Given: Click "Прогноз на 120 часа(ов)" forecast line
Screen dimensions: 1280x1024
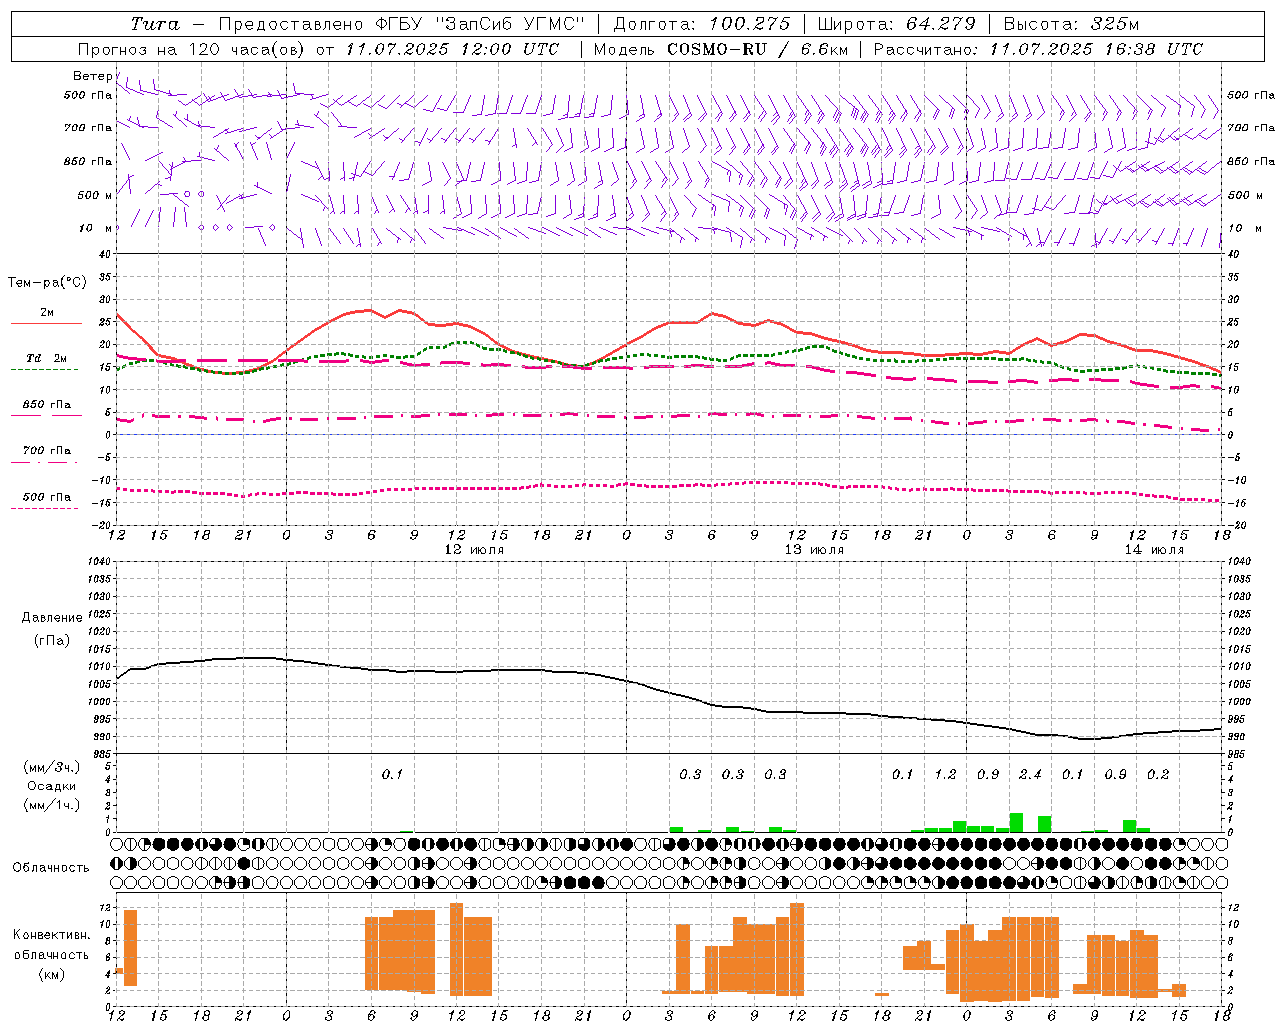Looking at the screenshot, I should tap(193, 49).
